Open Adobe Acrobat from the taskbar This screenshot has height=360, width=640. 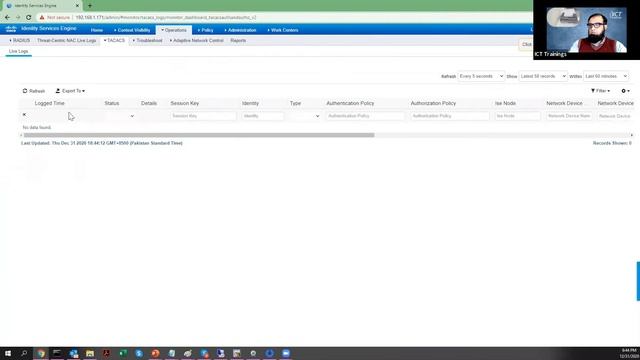pyautogui.click(x=106, y=353)
